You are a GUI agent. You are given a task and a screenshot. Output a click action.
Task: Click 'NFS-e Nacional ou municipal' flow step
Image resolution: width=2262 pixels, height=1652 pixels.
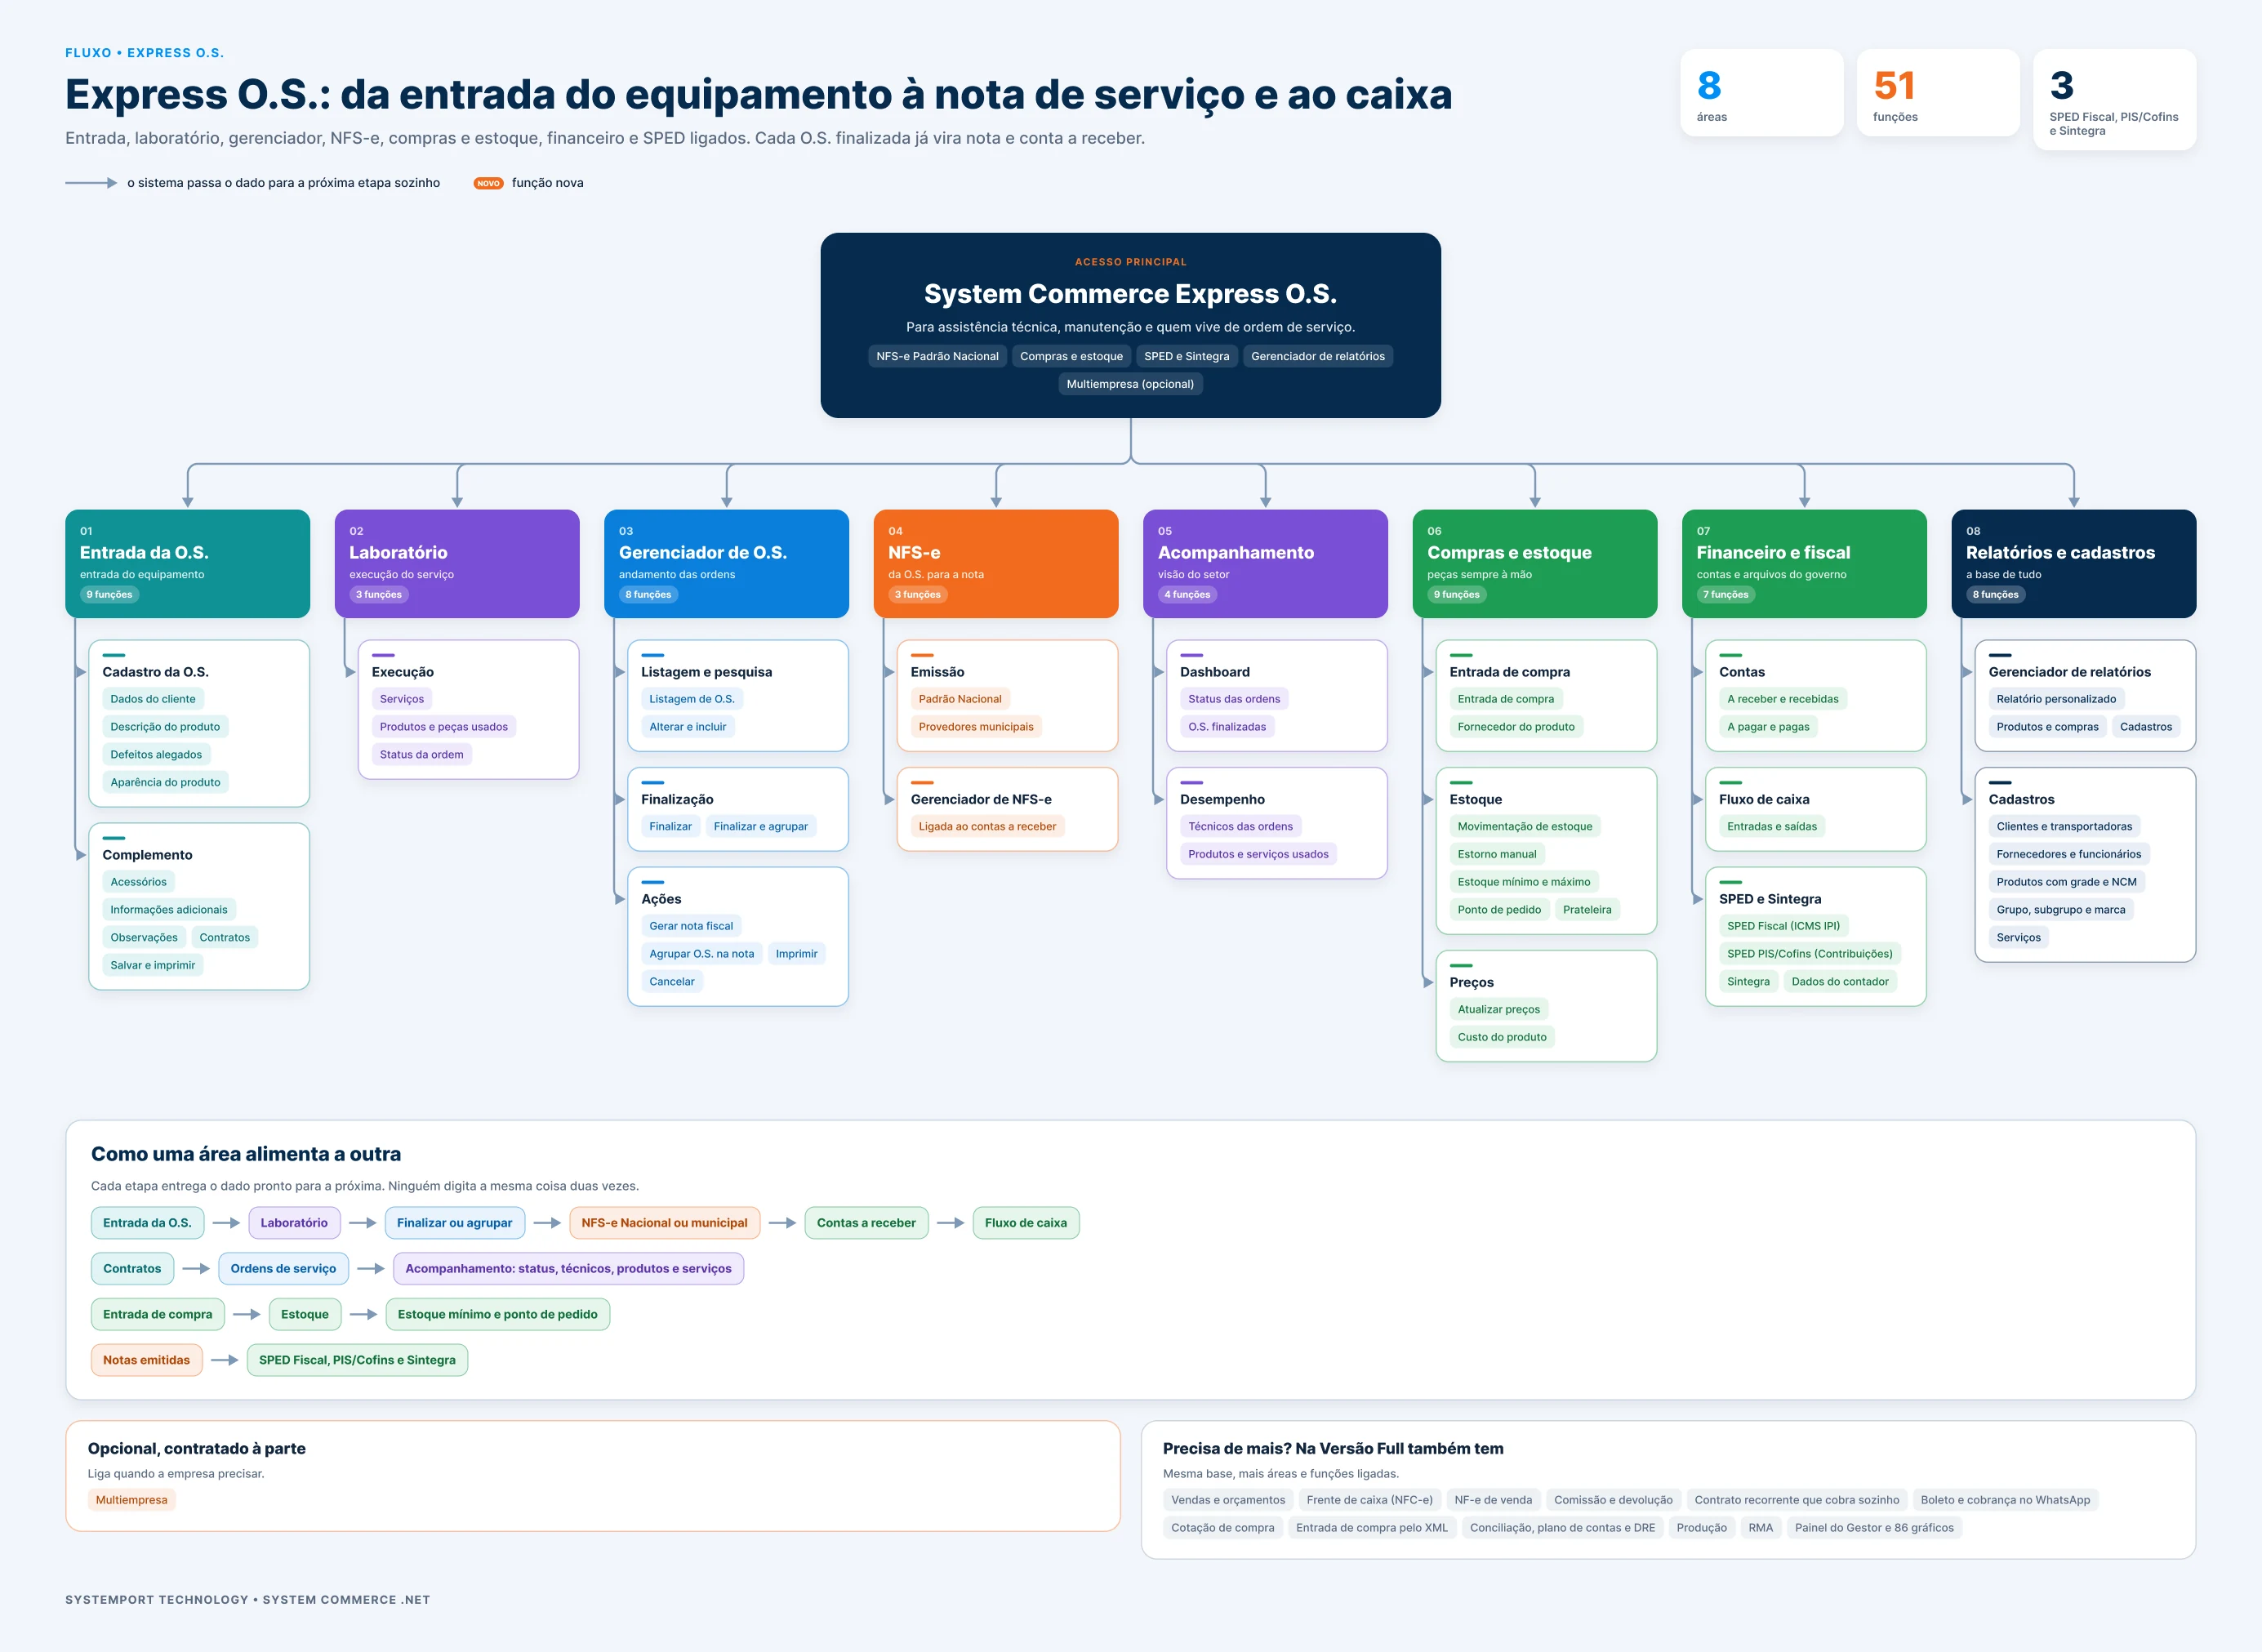(x=664, y=1223)
